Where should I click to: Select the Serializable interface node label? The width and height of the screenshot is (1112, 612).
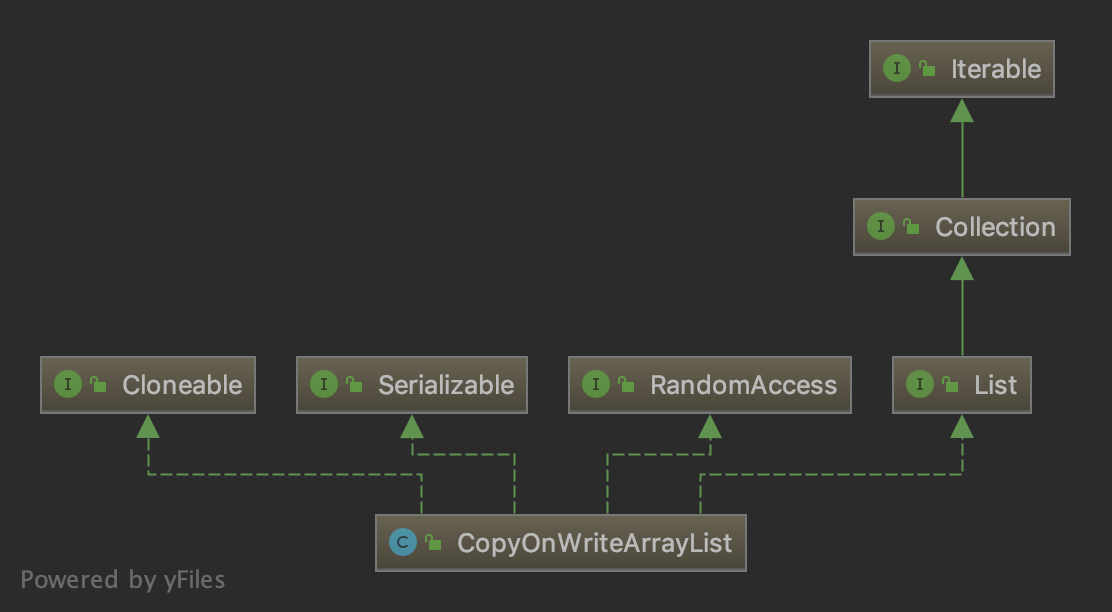tap(446, 385)
